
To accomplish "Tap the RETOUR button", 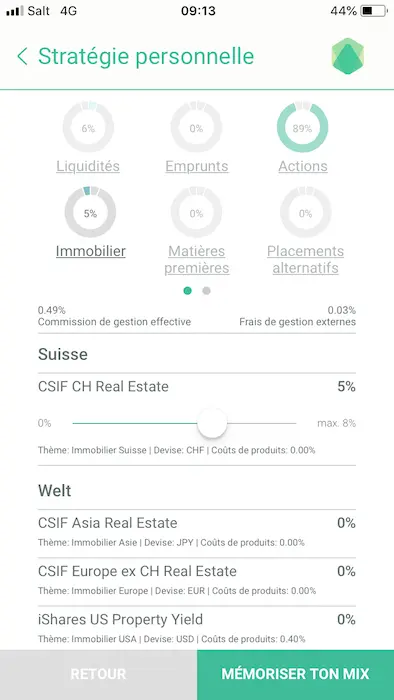I will click(x=98, y=675).
